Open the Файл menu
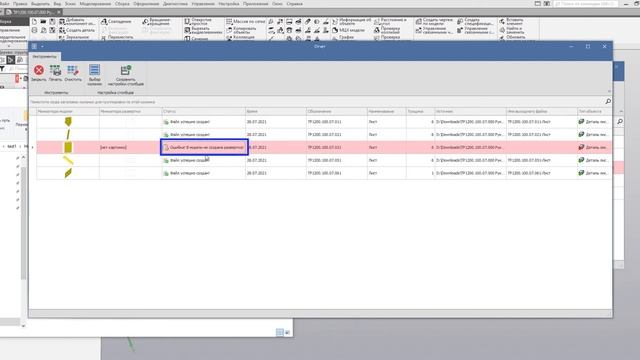Viewport: 640px width, 360px height. click(x=4, y=4)
